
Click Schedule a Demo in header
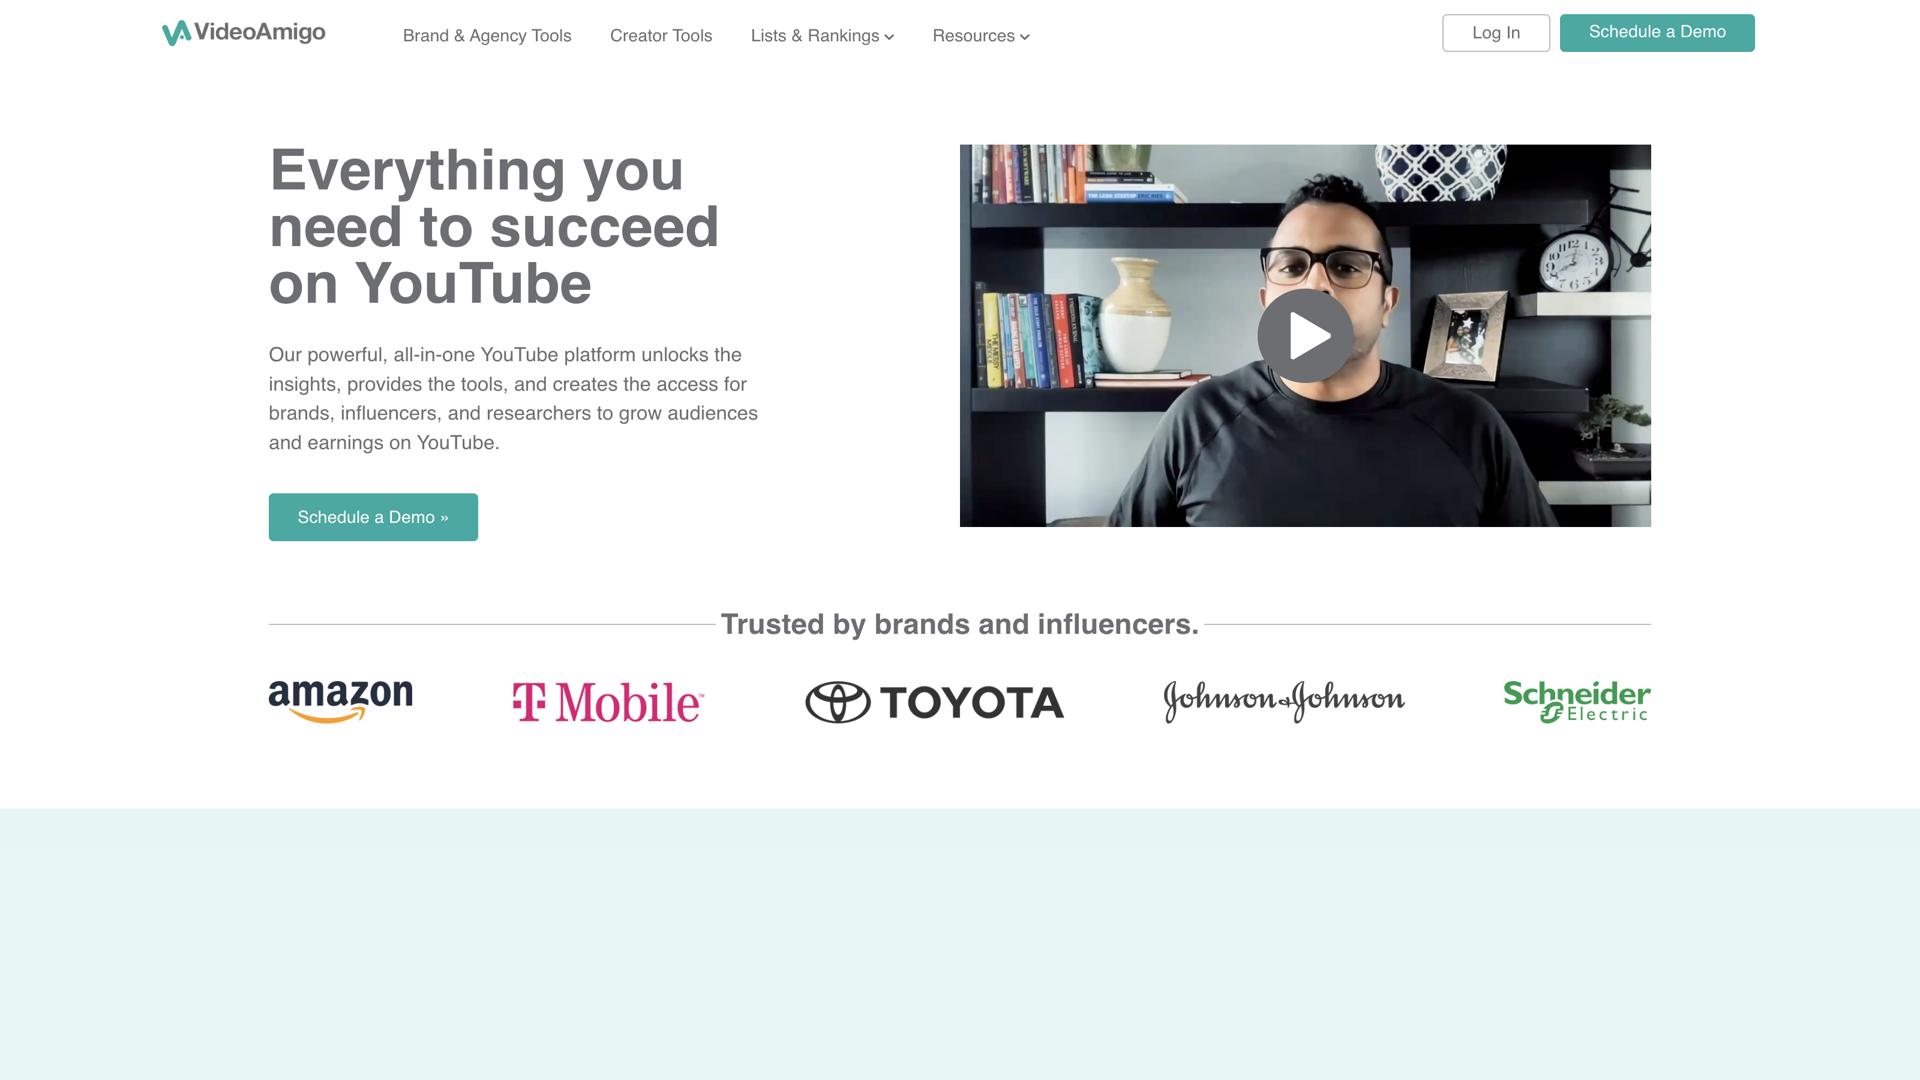pyautogui.click(x=1657, y=33)
